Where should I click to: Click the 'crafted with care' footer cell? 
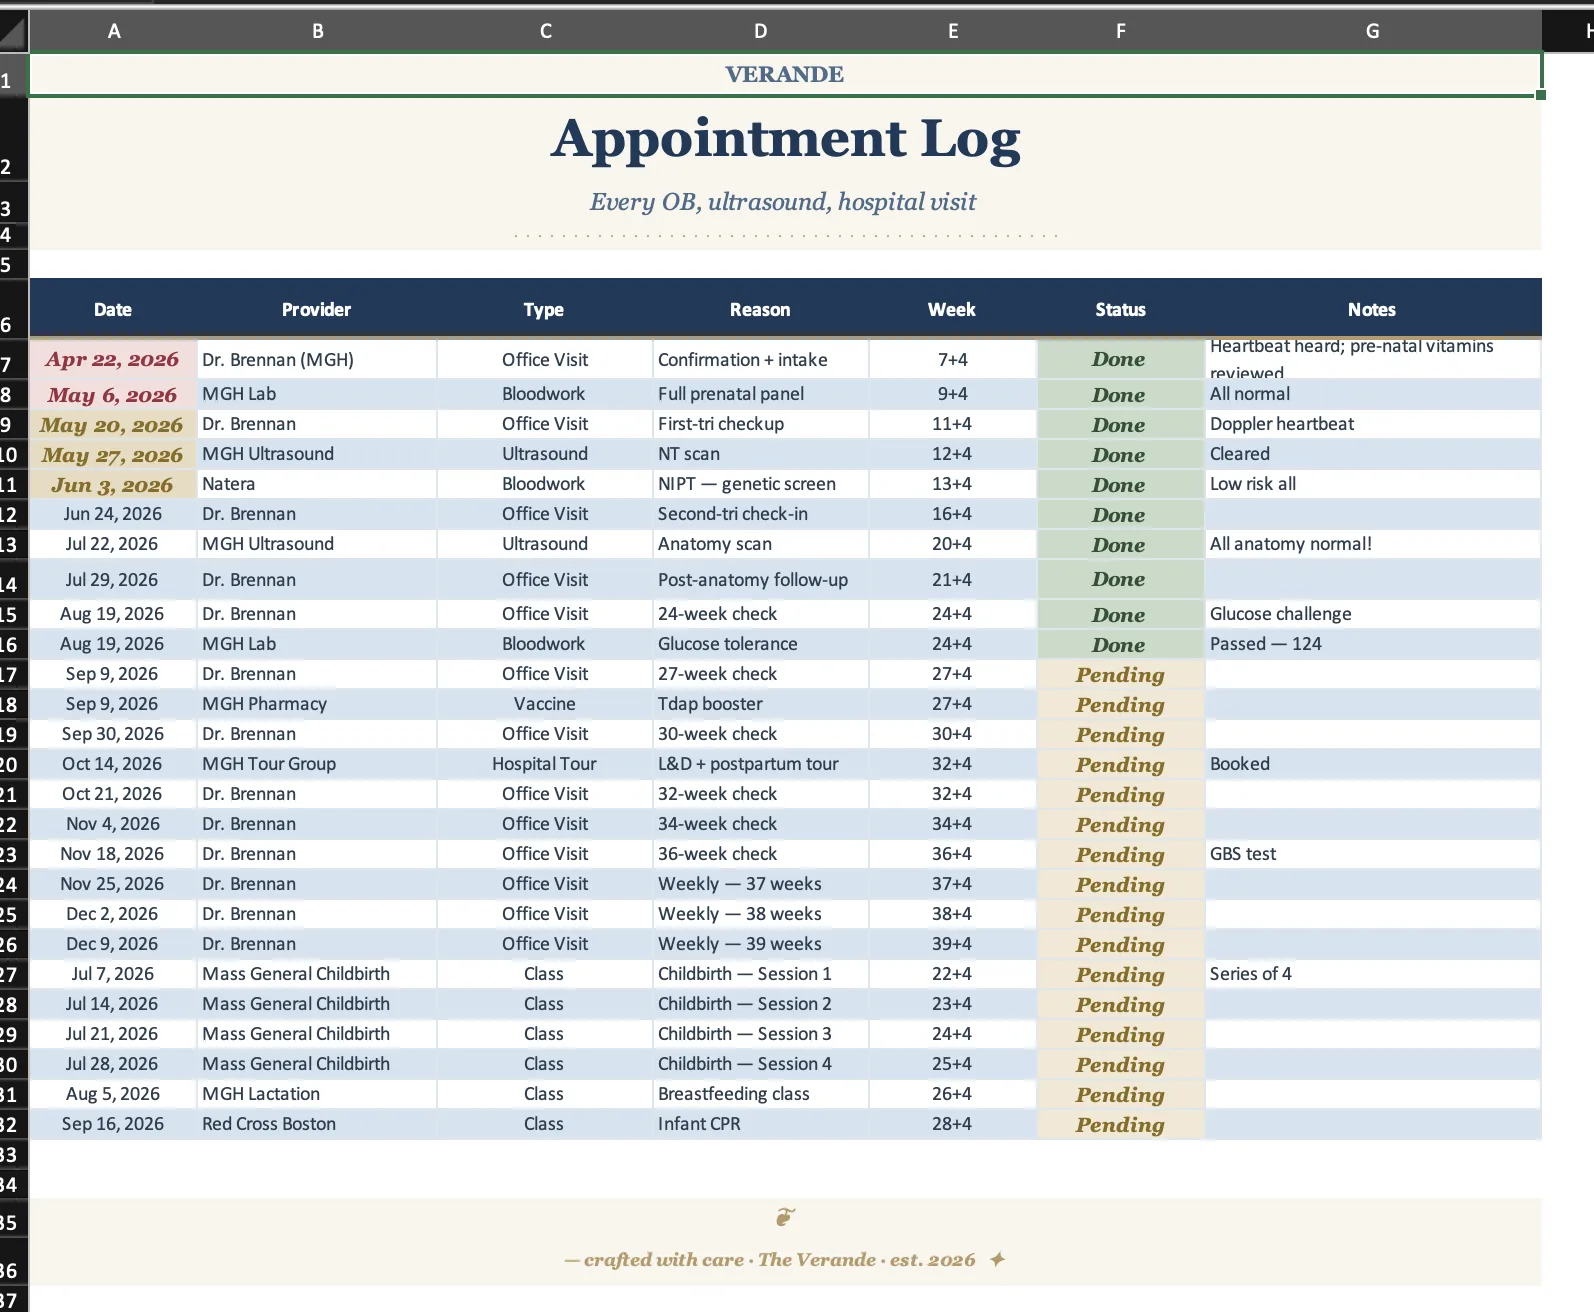click(785, 1260)
